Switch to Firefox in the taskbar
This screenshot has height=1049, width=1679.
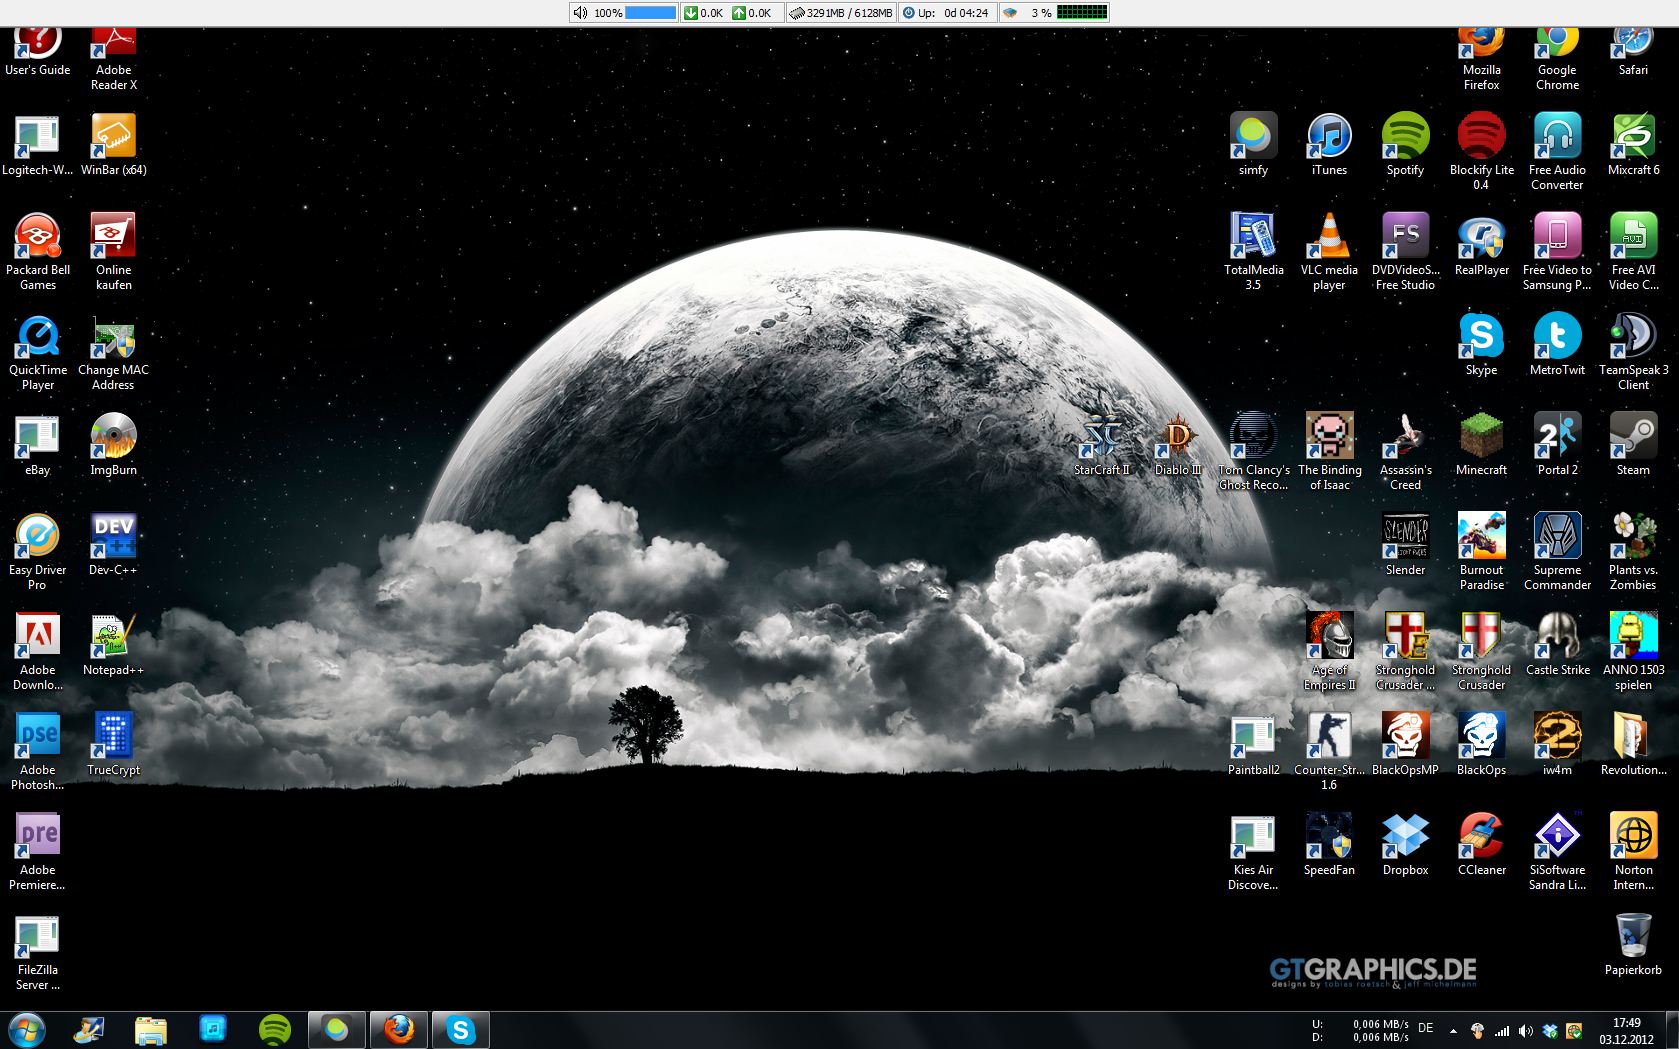tap(399, 1029)
